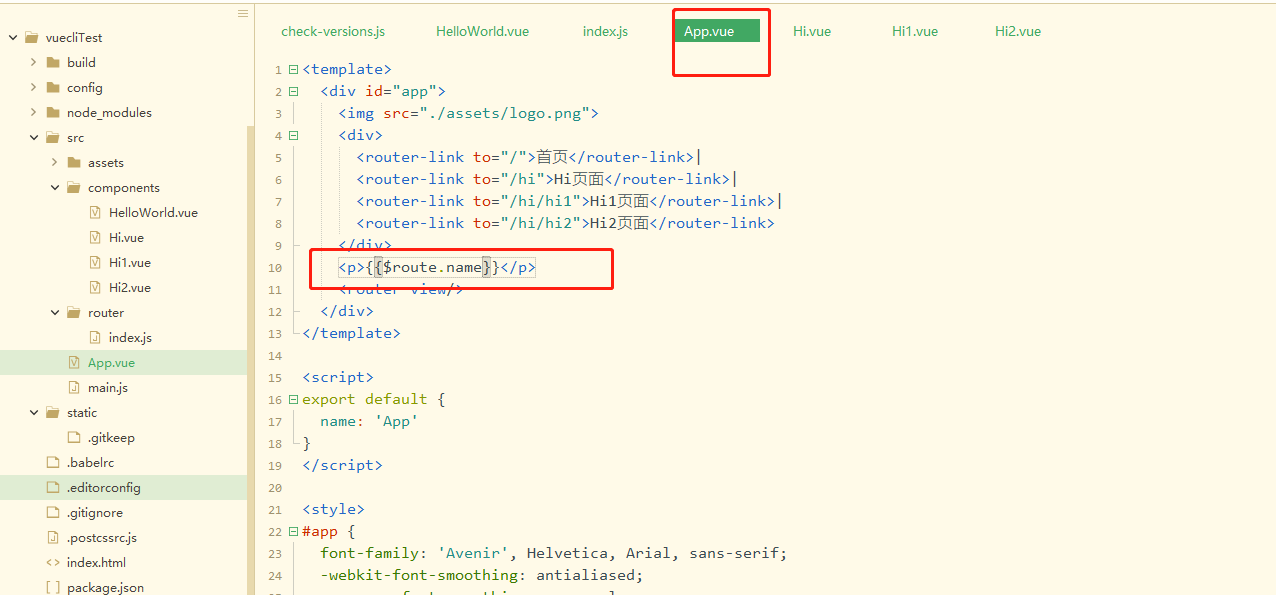Switch to the HelloWorld.vue tab

click(482, 31)
